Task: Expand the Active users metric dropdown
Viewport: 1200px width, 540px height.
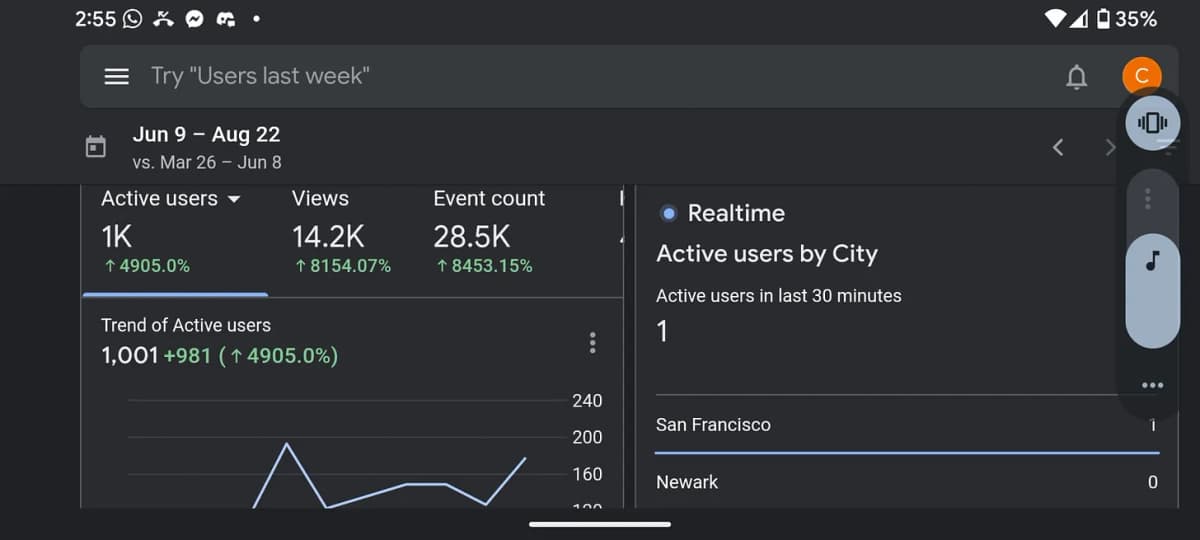Action: (234, 199)
